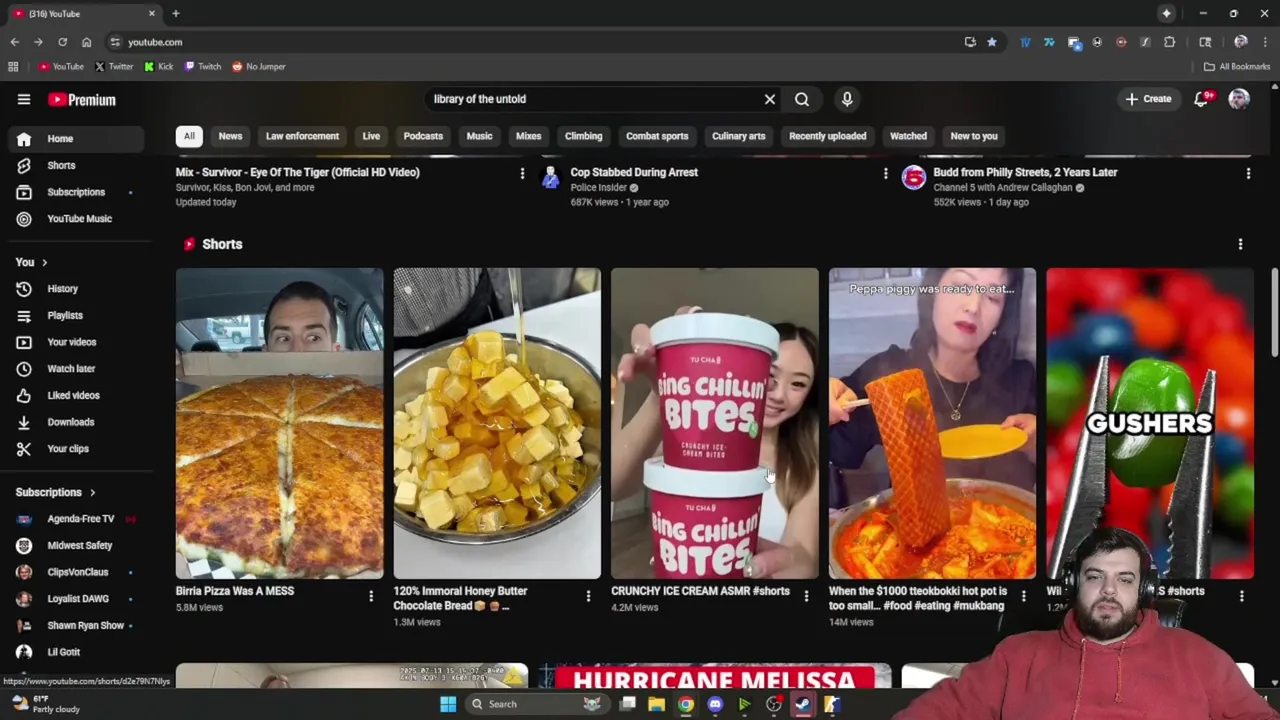
Task: Open options for CRUNCHY ICE CREAM ASMR short
Action: tap(806, 596)
